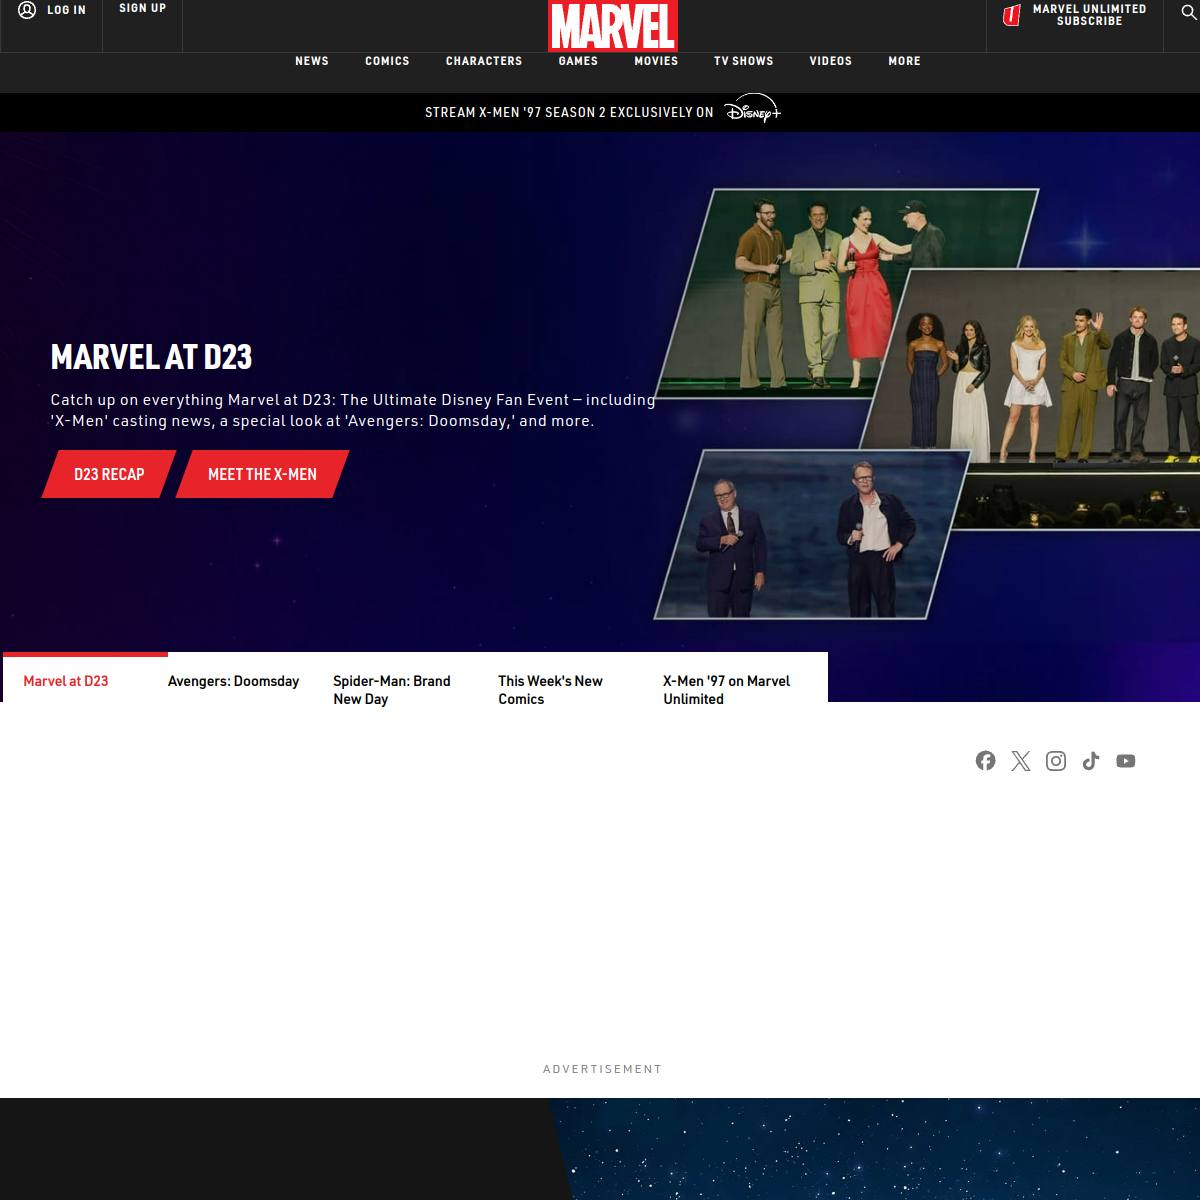This screenshot has width=1200, height=1200.
Task: Open Marvel's X (Twitter) icon
Action: pyautogui.click(x=1021, y=761)
